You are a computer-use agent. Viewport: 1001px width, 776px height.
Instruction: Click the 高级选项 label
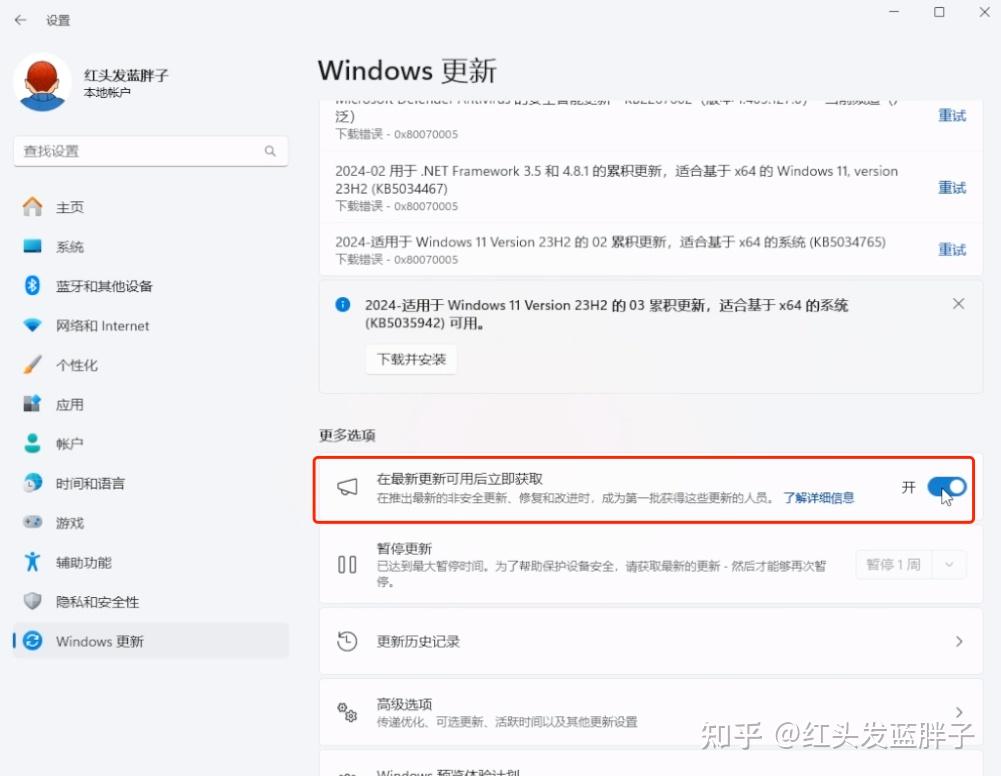coord(404,705)
